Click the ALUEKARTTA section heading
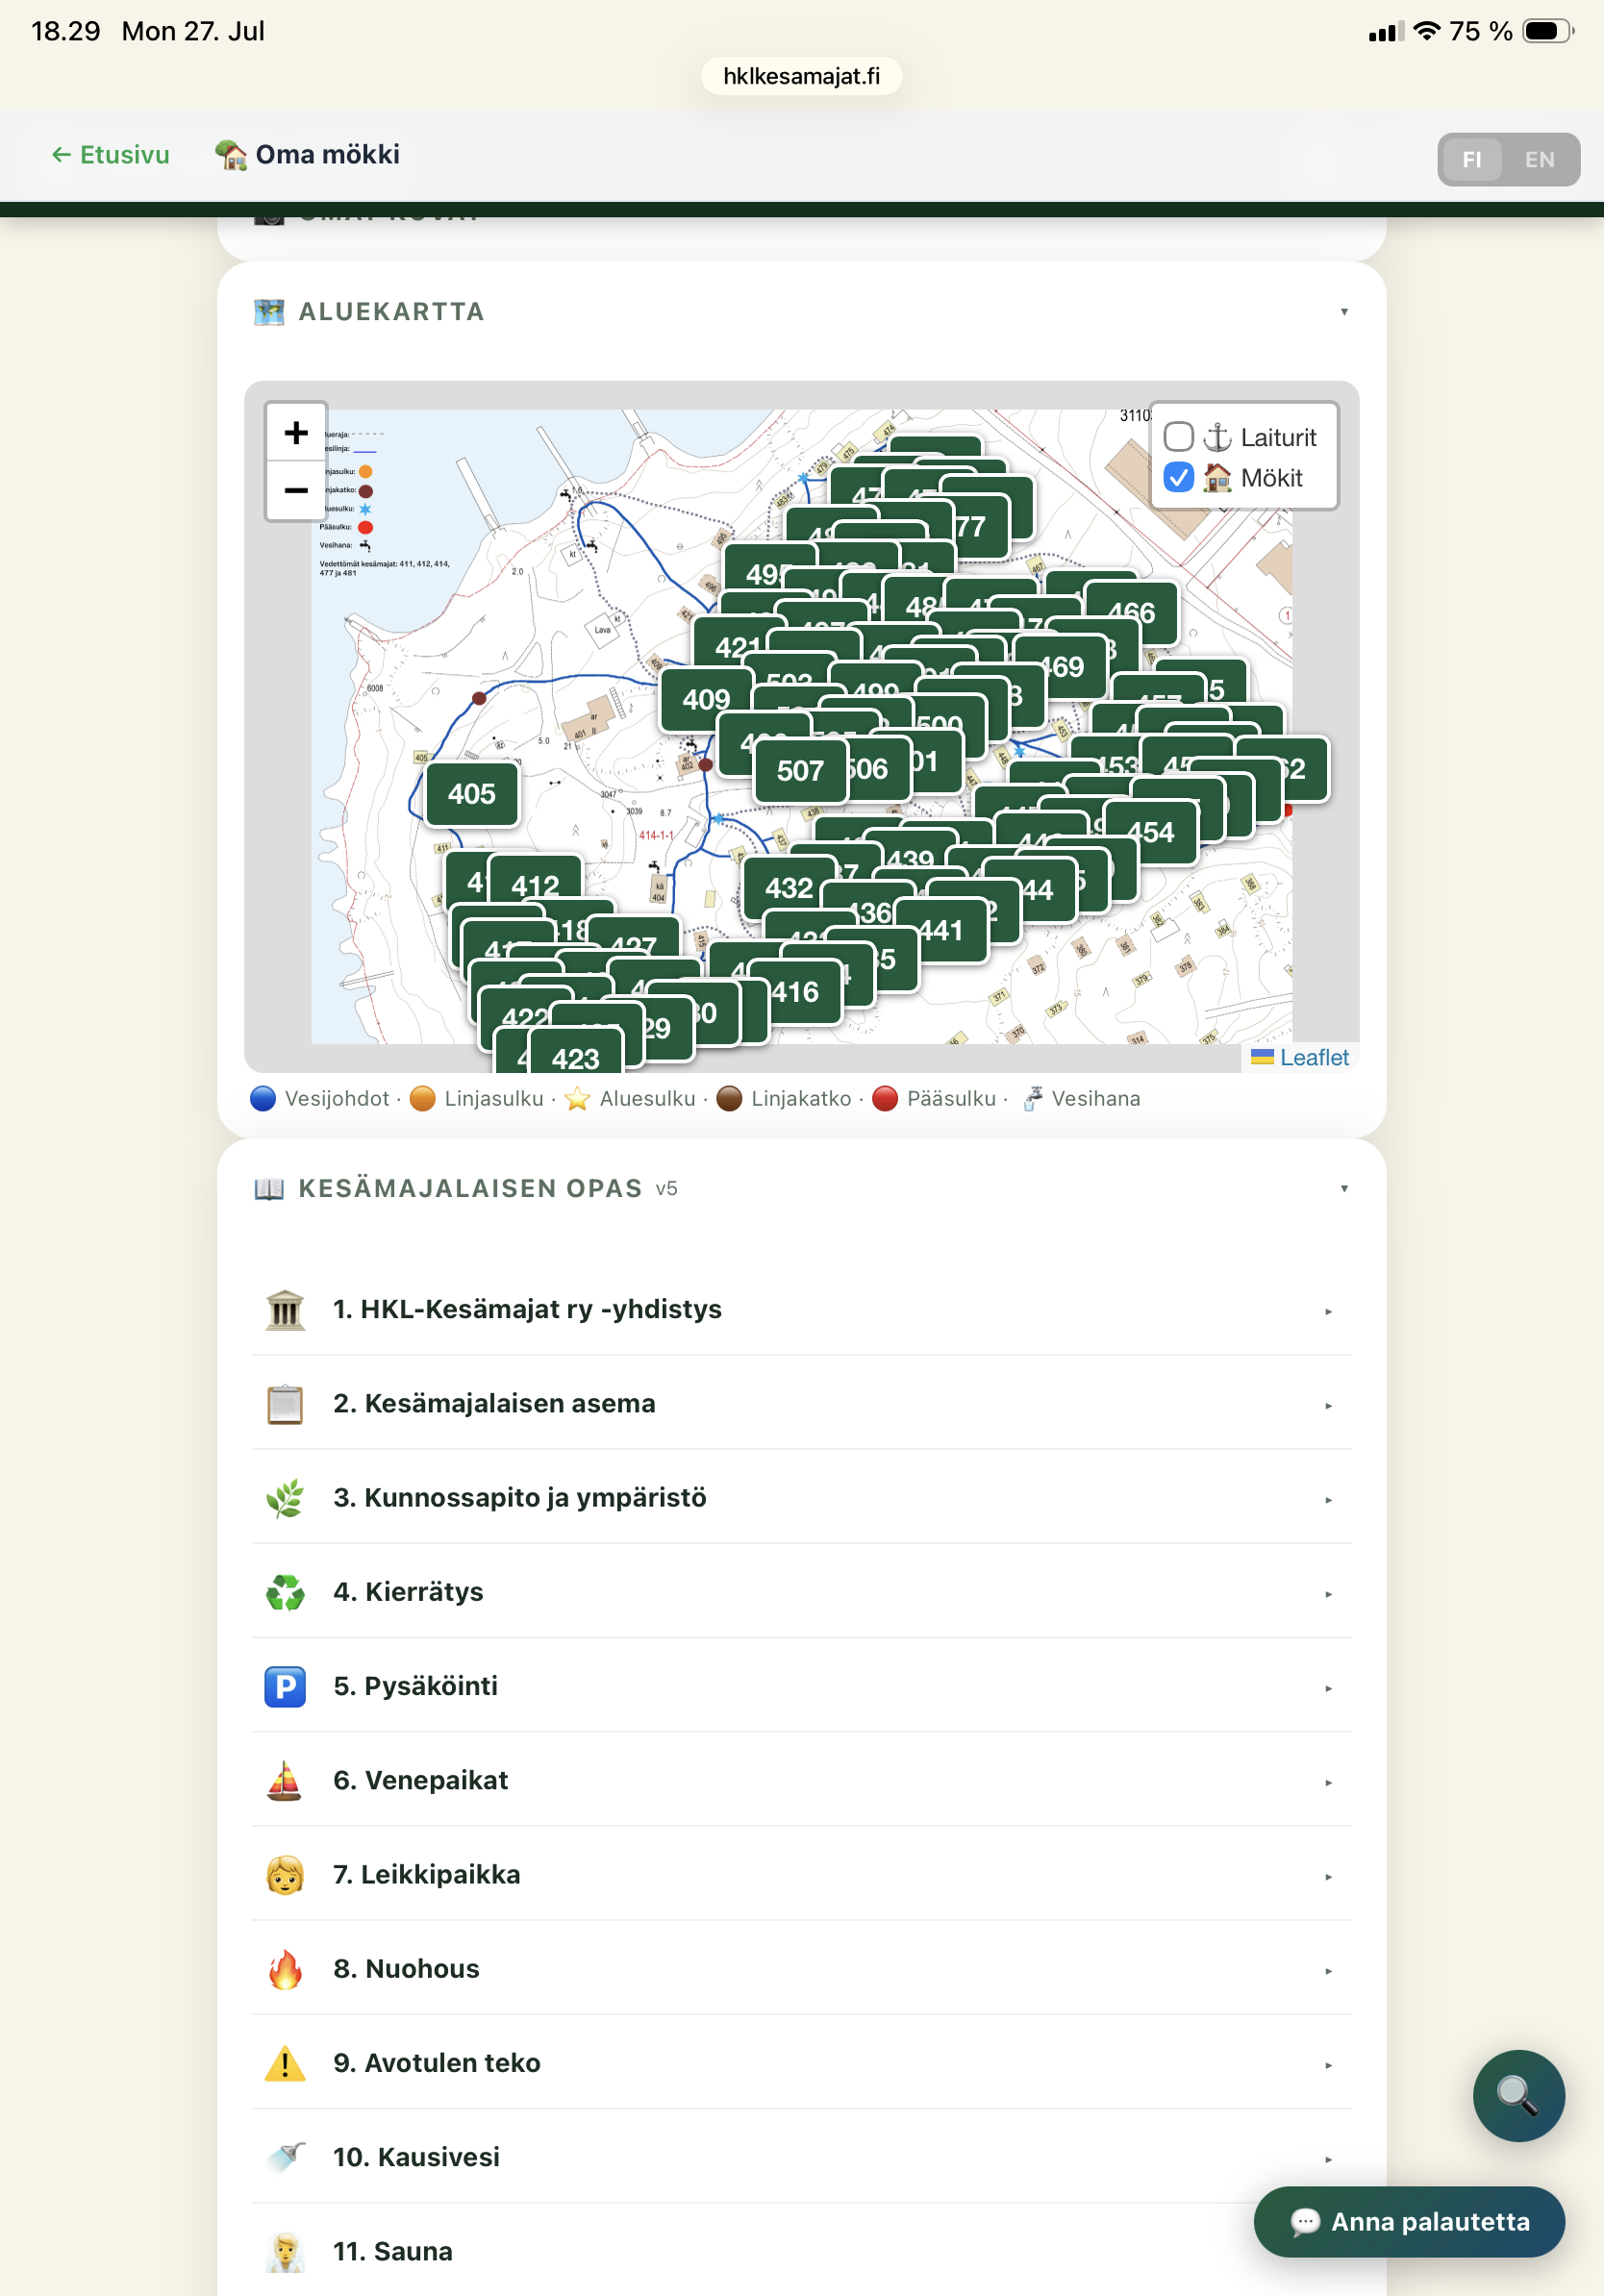This screenshot has width=1604, height=2296. (391, 312)
